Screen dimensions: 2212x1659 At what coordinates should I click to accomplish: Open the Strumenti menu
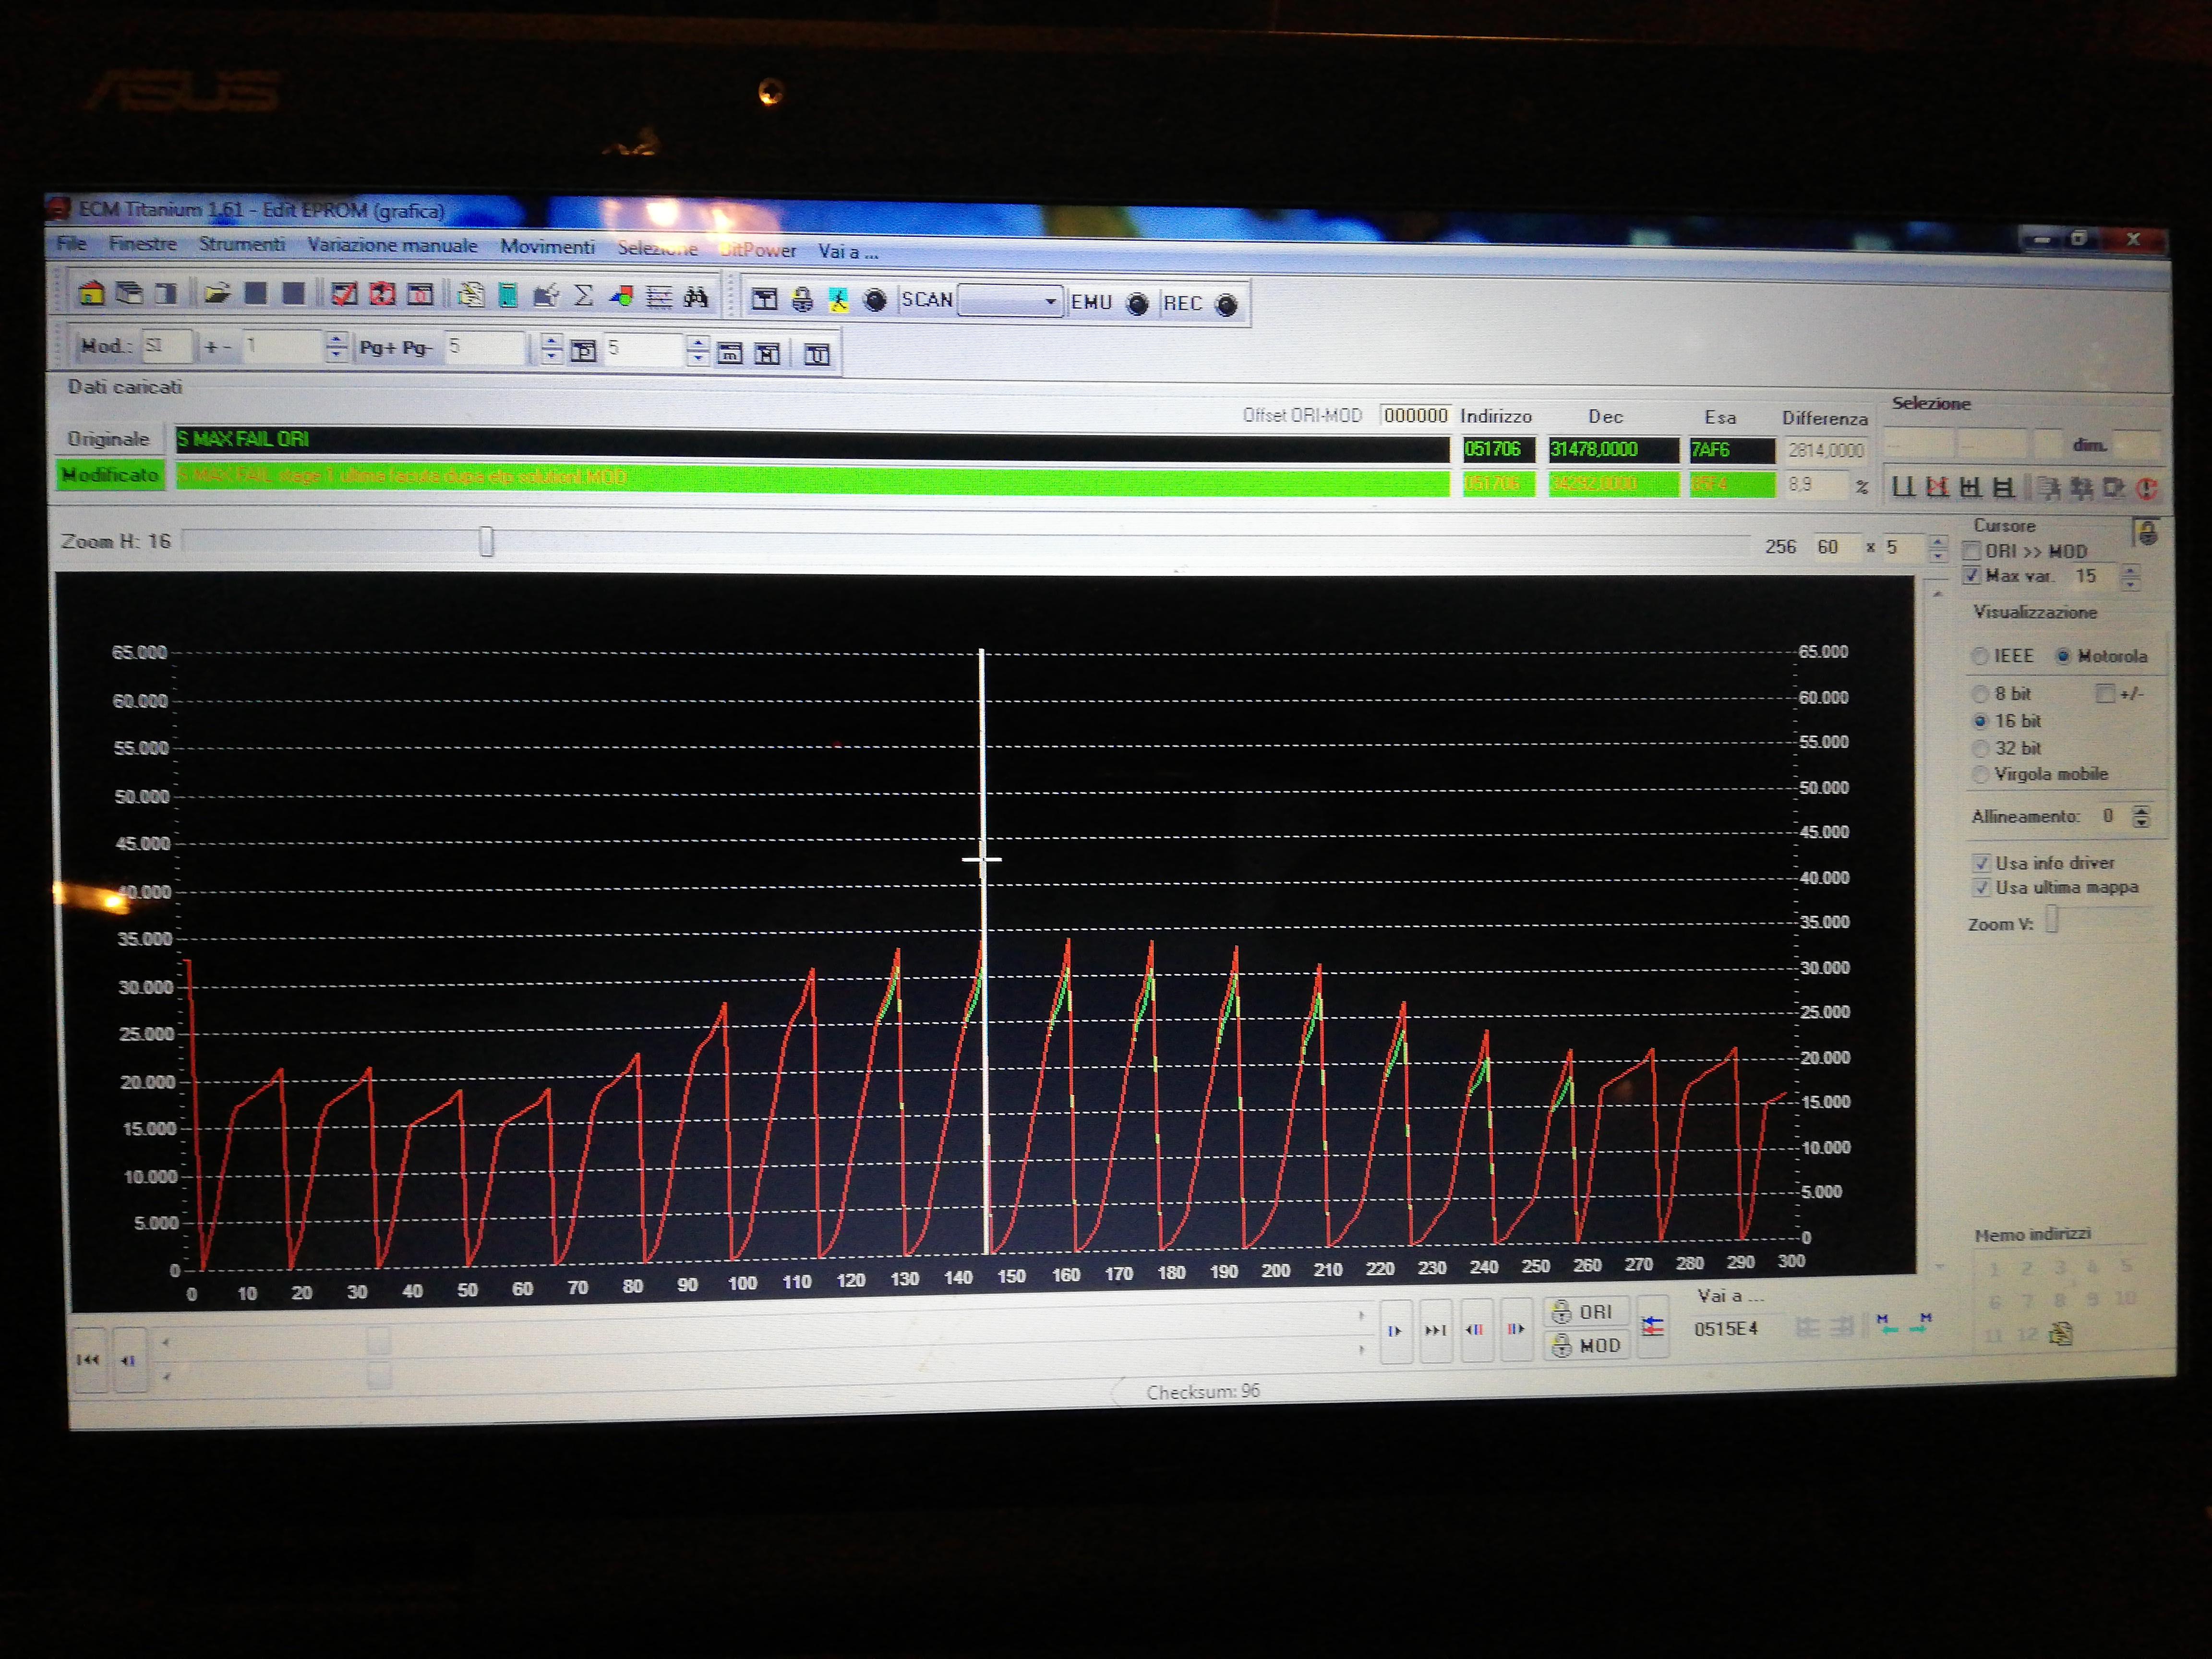[241, 244]
